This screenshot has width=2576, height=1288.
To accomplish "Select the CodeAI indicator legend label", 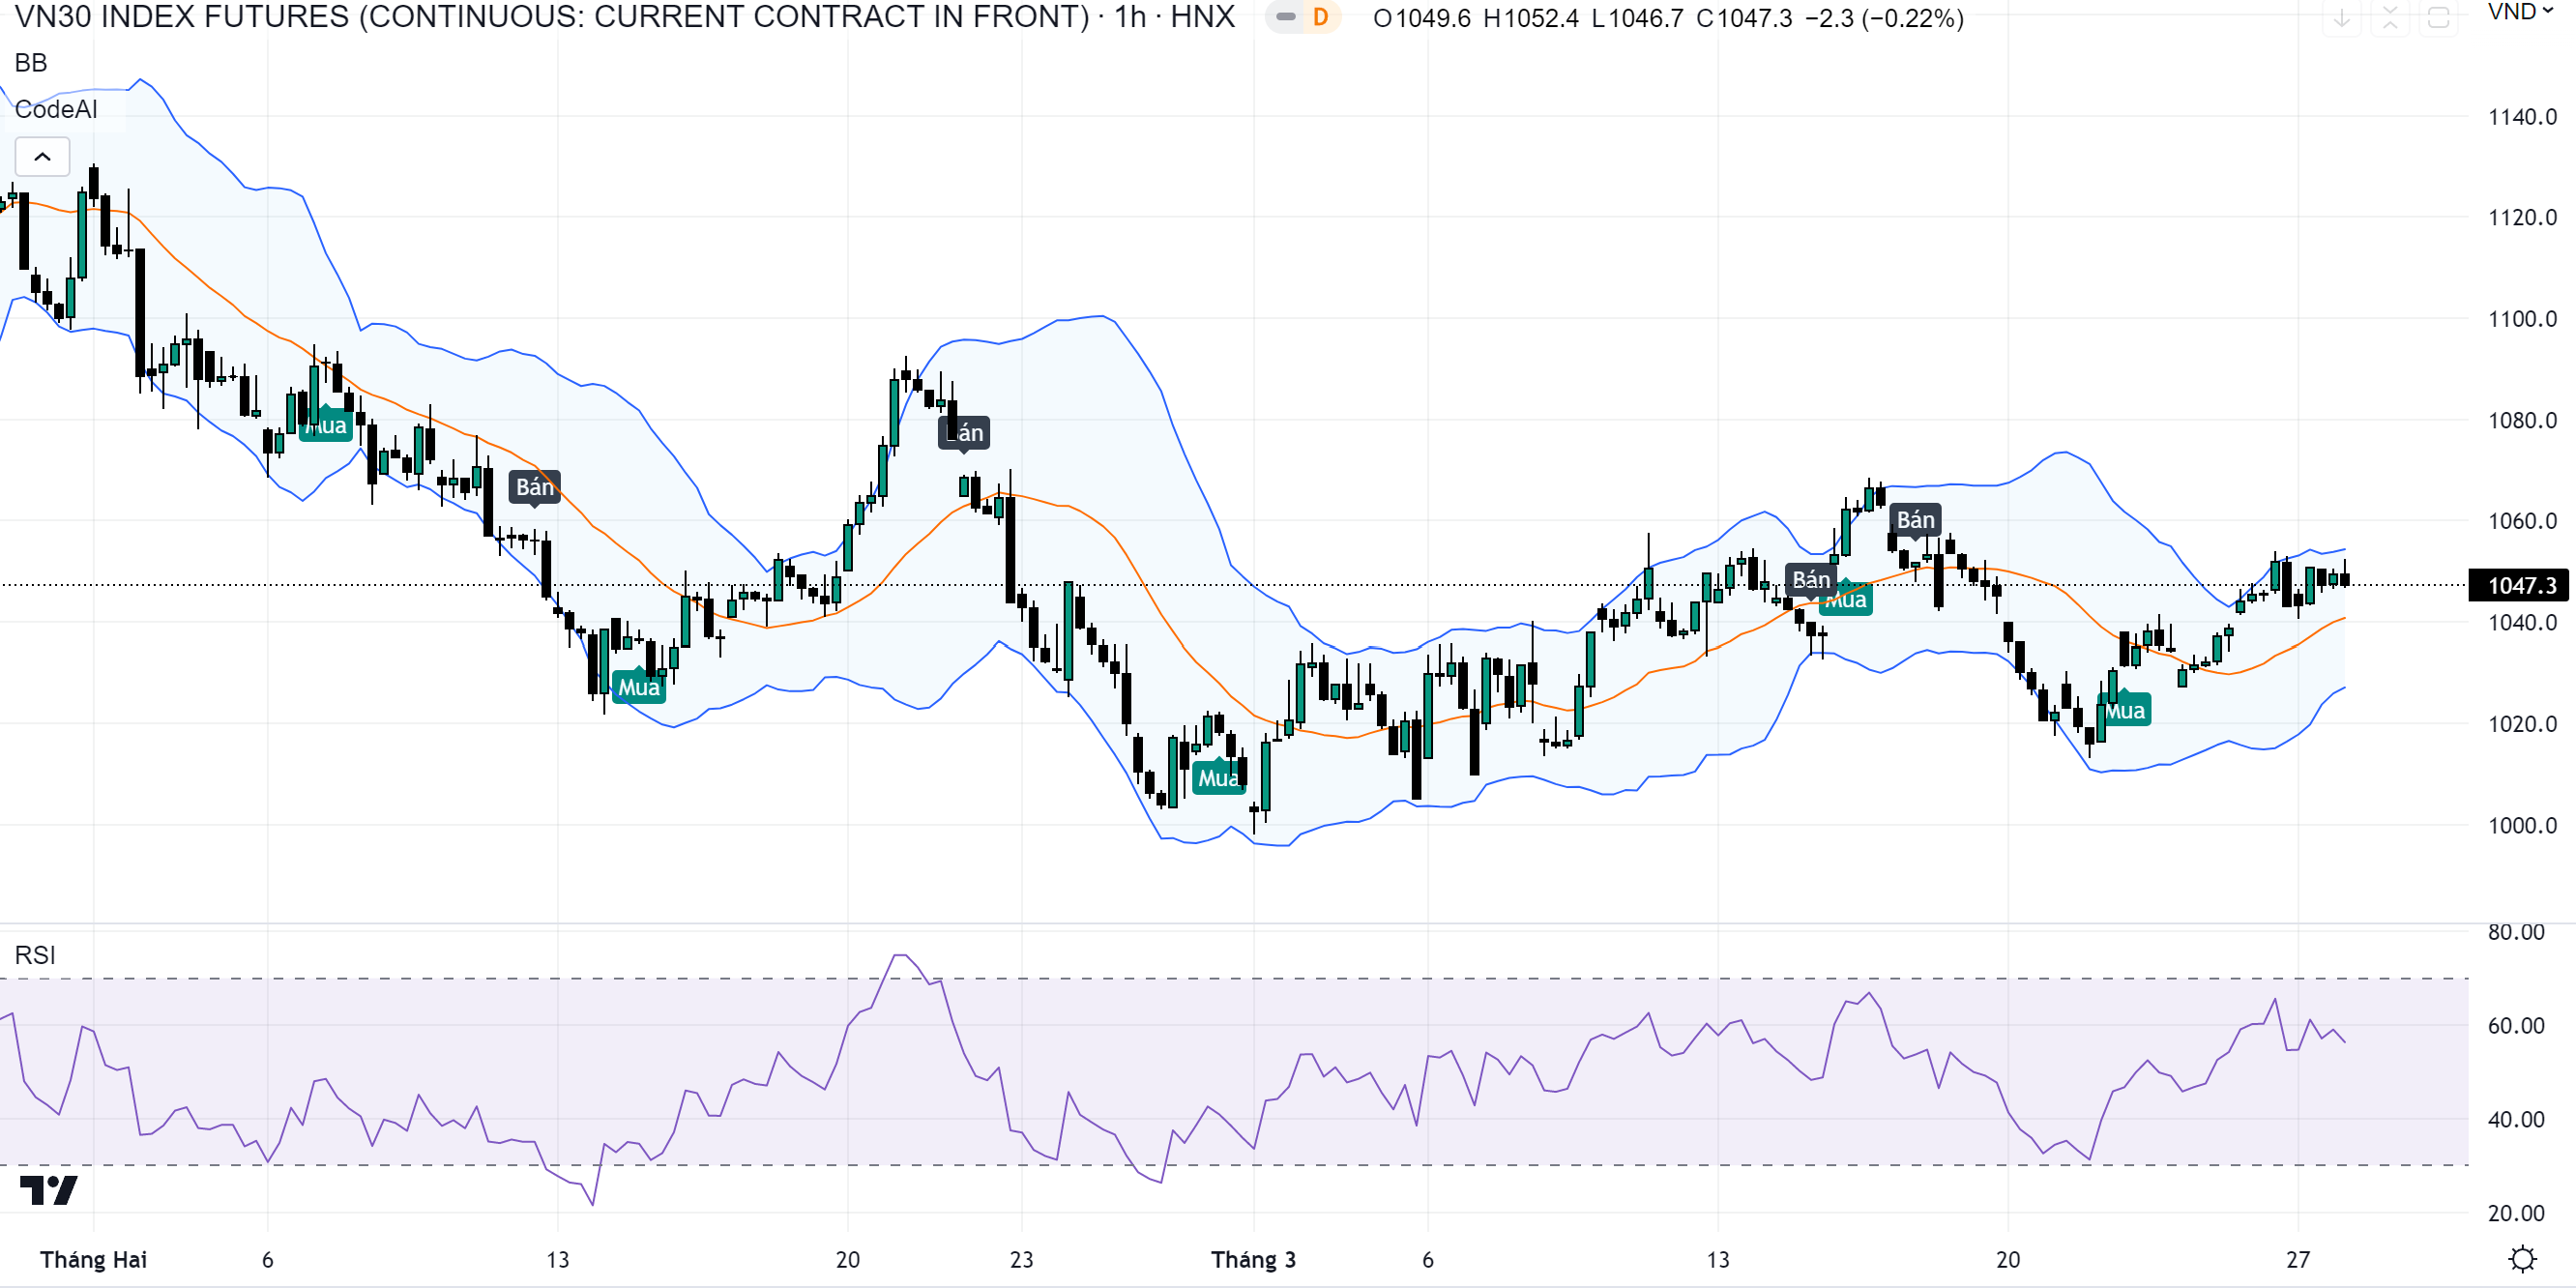I will [56, 109].
